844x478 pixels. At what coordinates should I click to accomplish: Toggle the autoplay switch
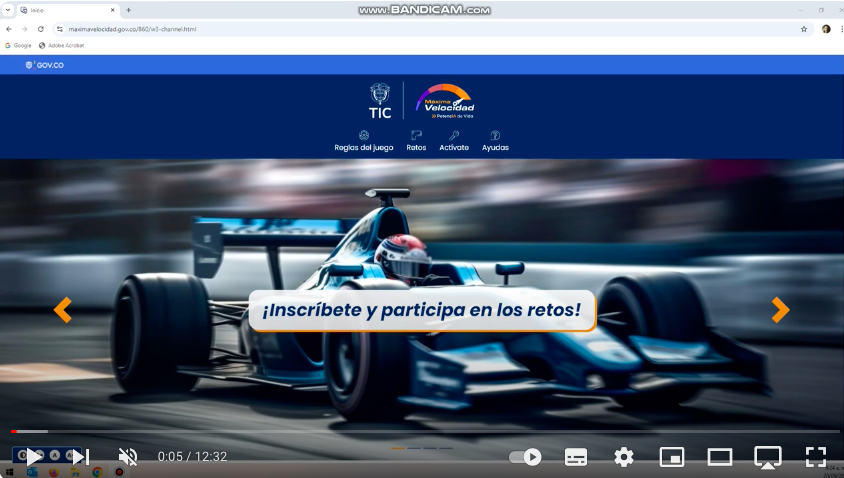(525, 457)
